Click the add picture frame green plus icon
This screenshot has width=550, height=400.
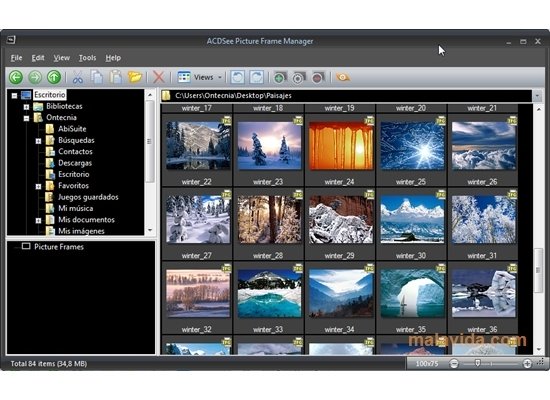[x=280, y=78]
